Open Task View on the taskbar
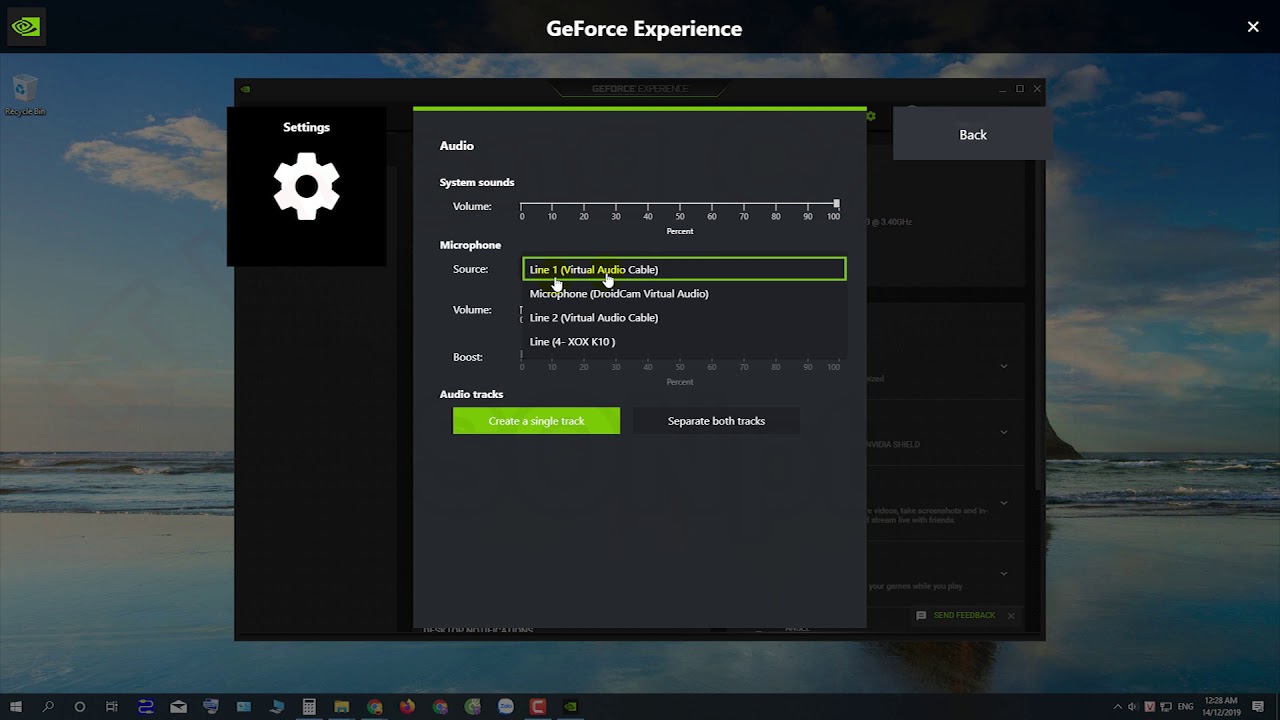This screenshot has width=1280, height=720. [112, 707]
